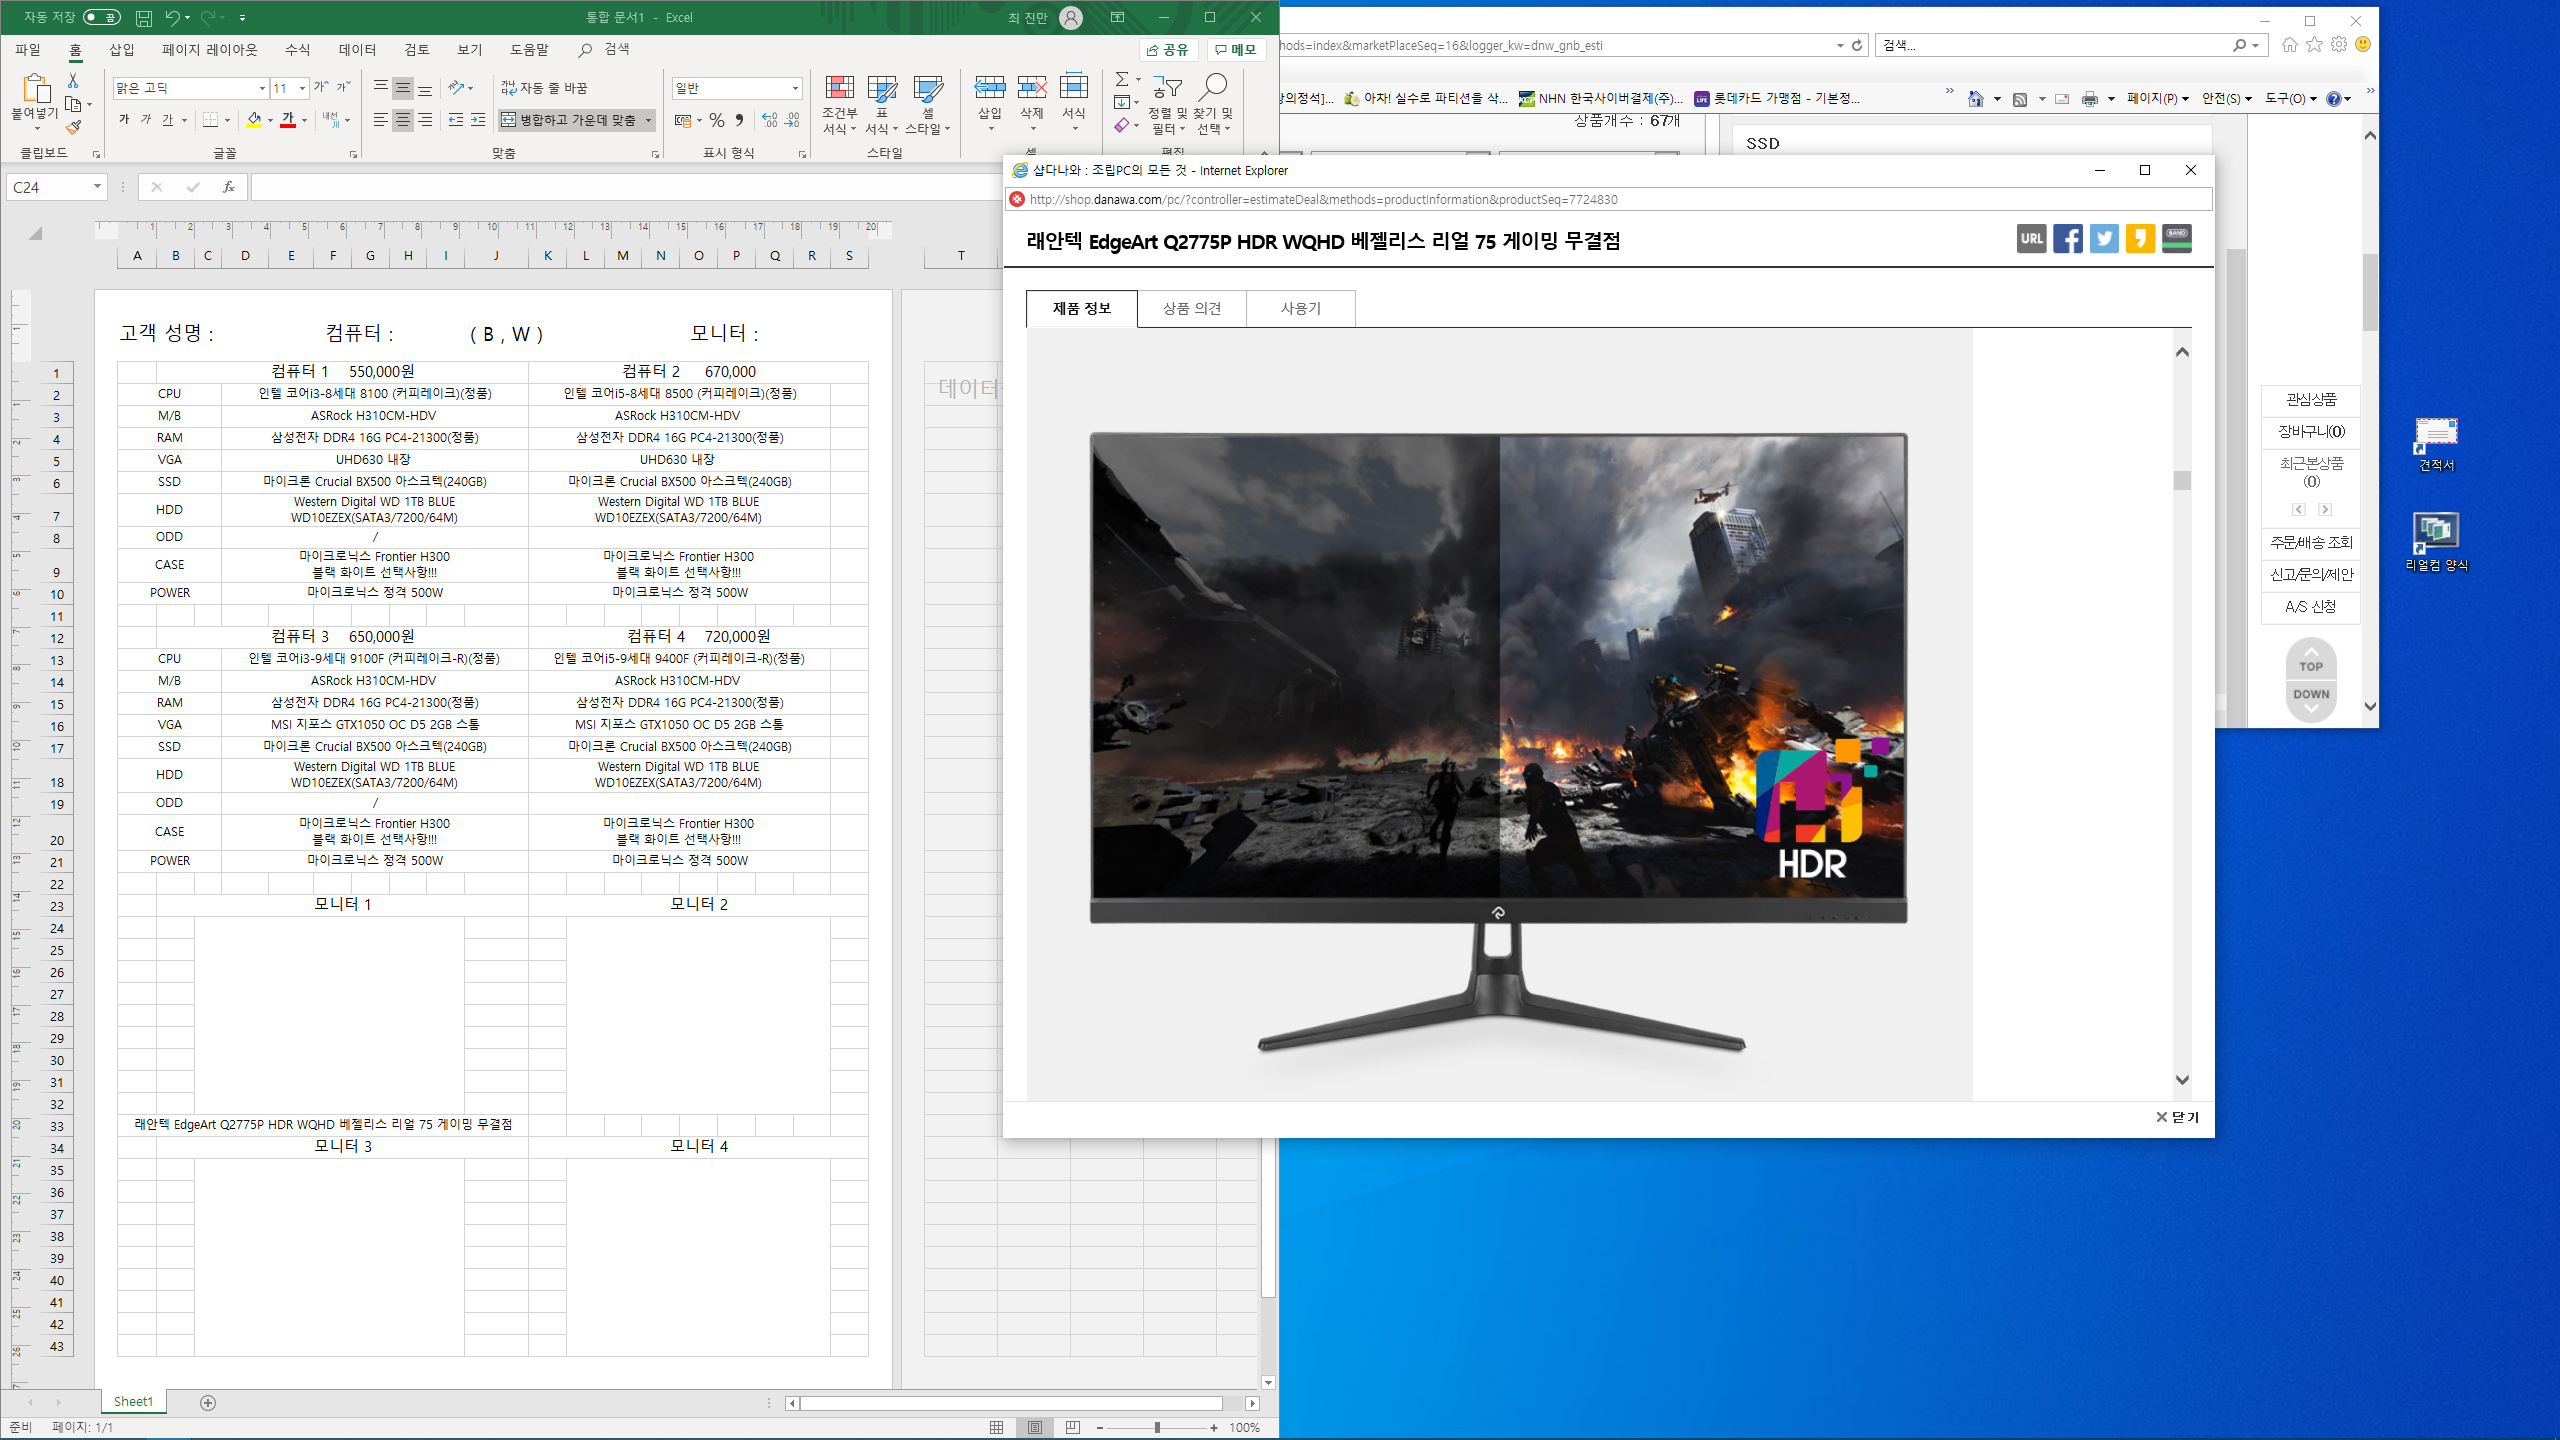Click the comma style icon
The image size is (2560, 1440).
coord(739,120)
